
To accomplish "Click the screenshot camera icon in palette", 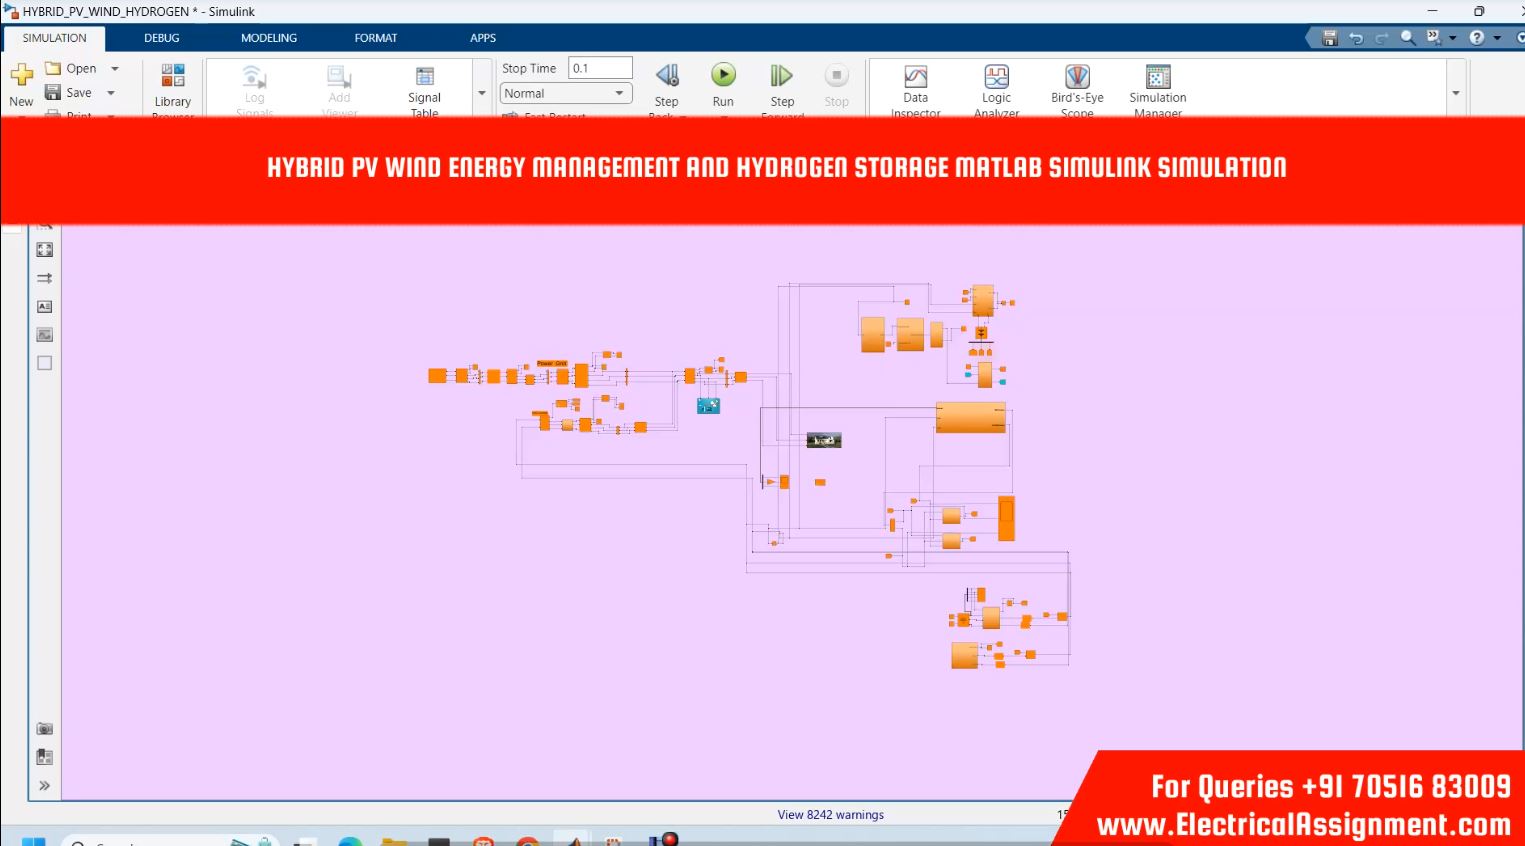I will [x=44, y=729].
